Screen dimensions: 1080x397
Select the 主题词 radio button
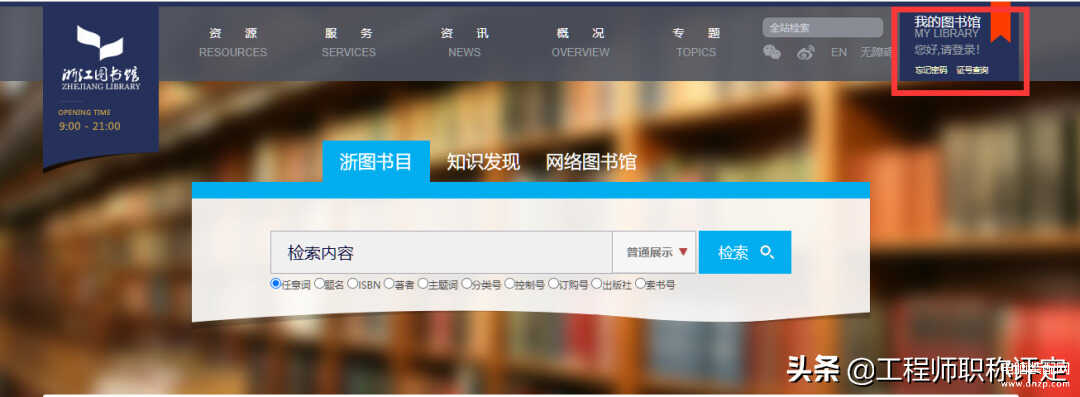point(423,283)
